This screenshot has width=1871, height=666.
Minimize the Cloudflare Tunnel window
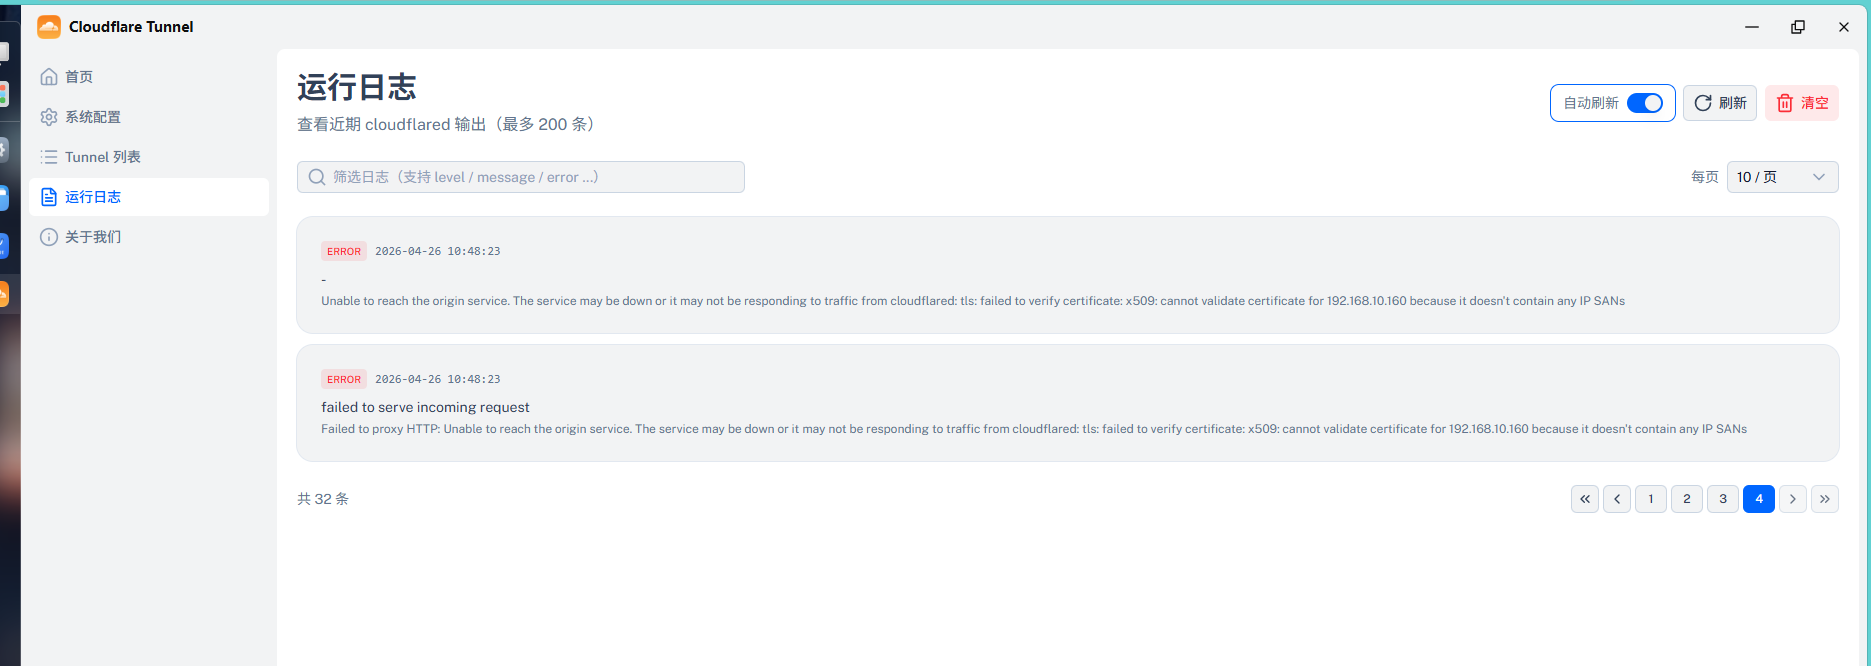[1752, 27]
